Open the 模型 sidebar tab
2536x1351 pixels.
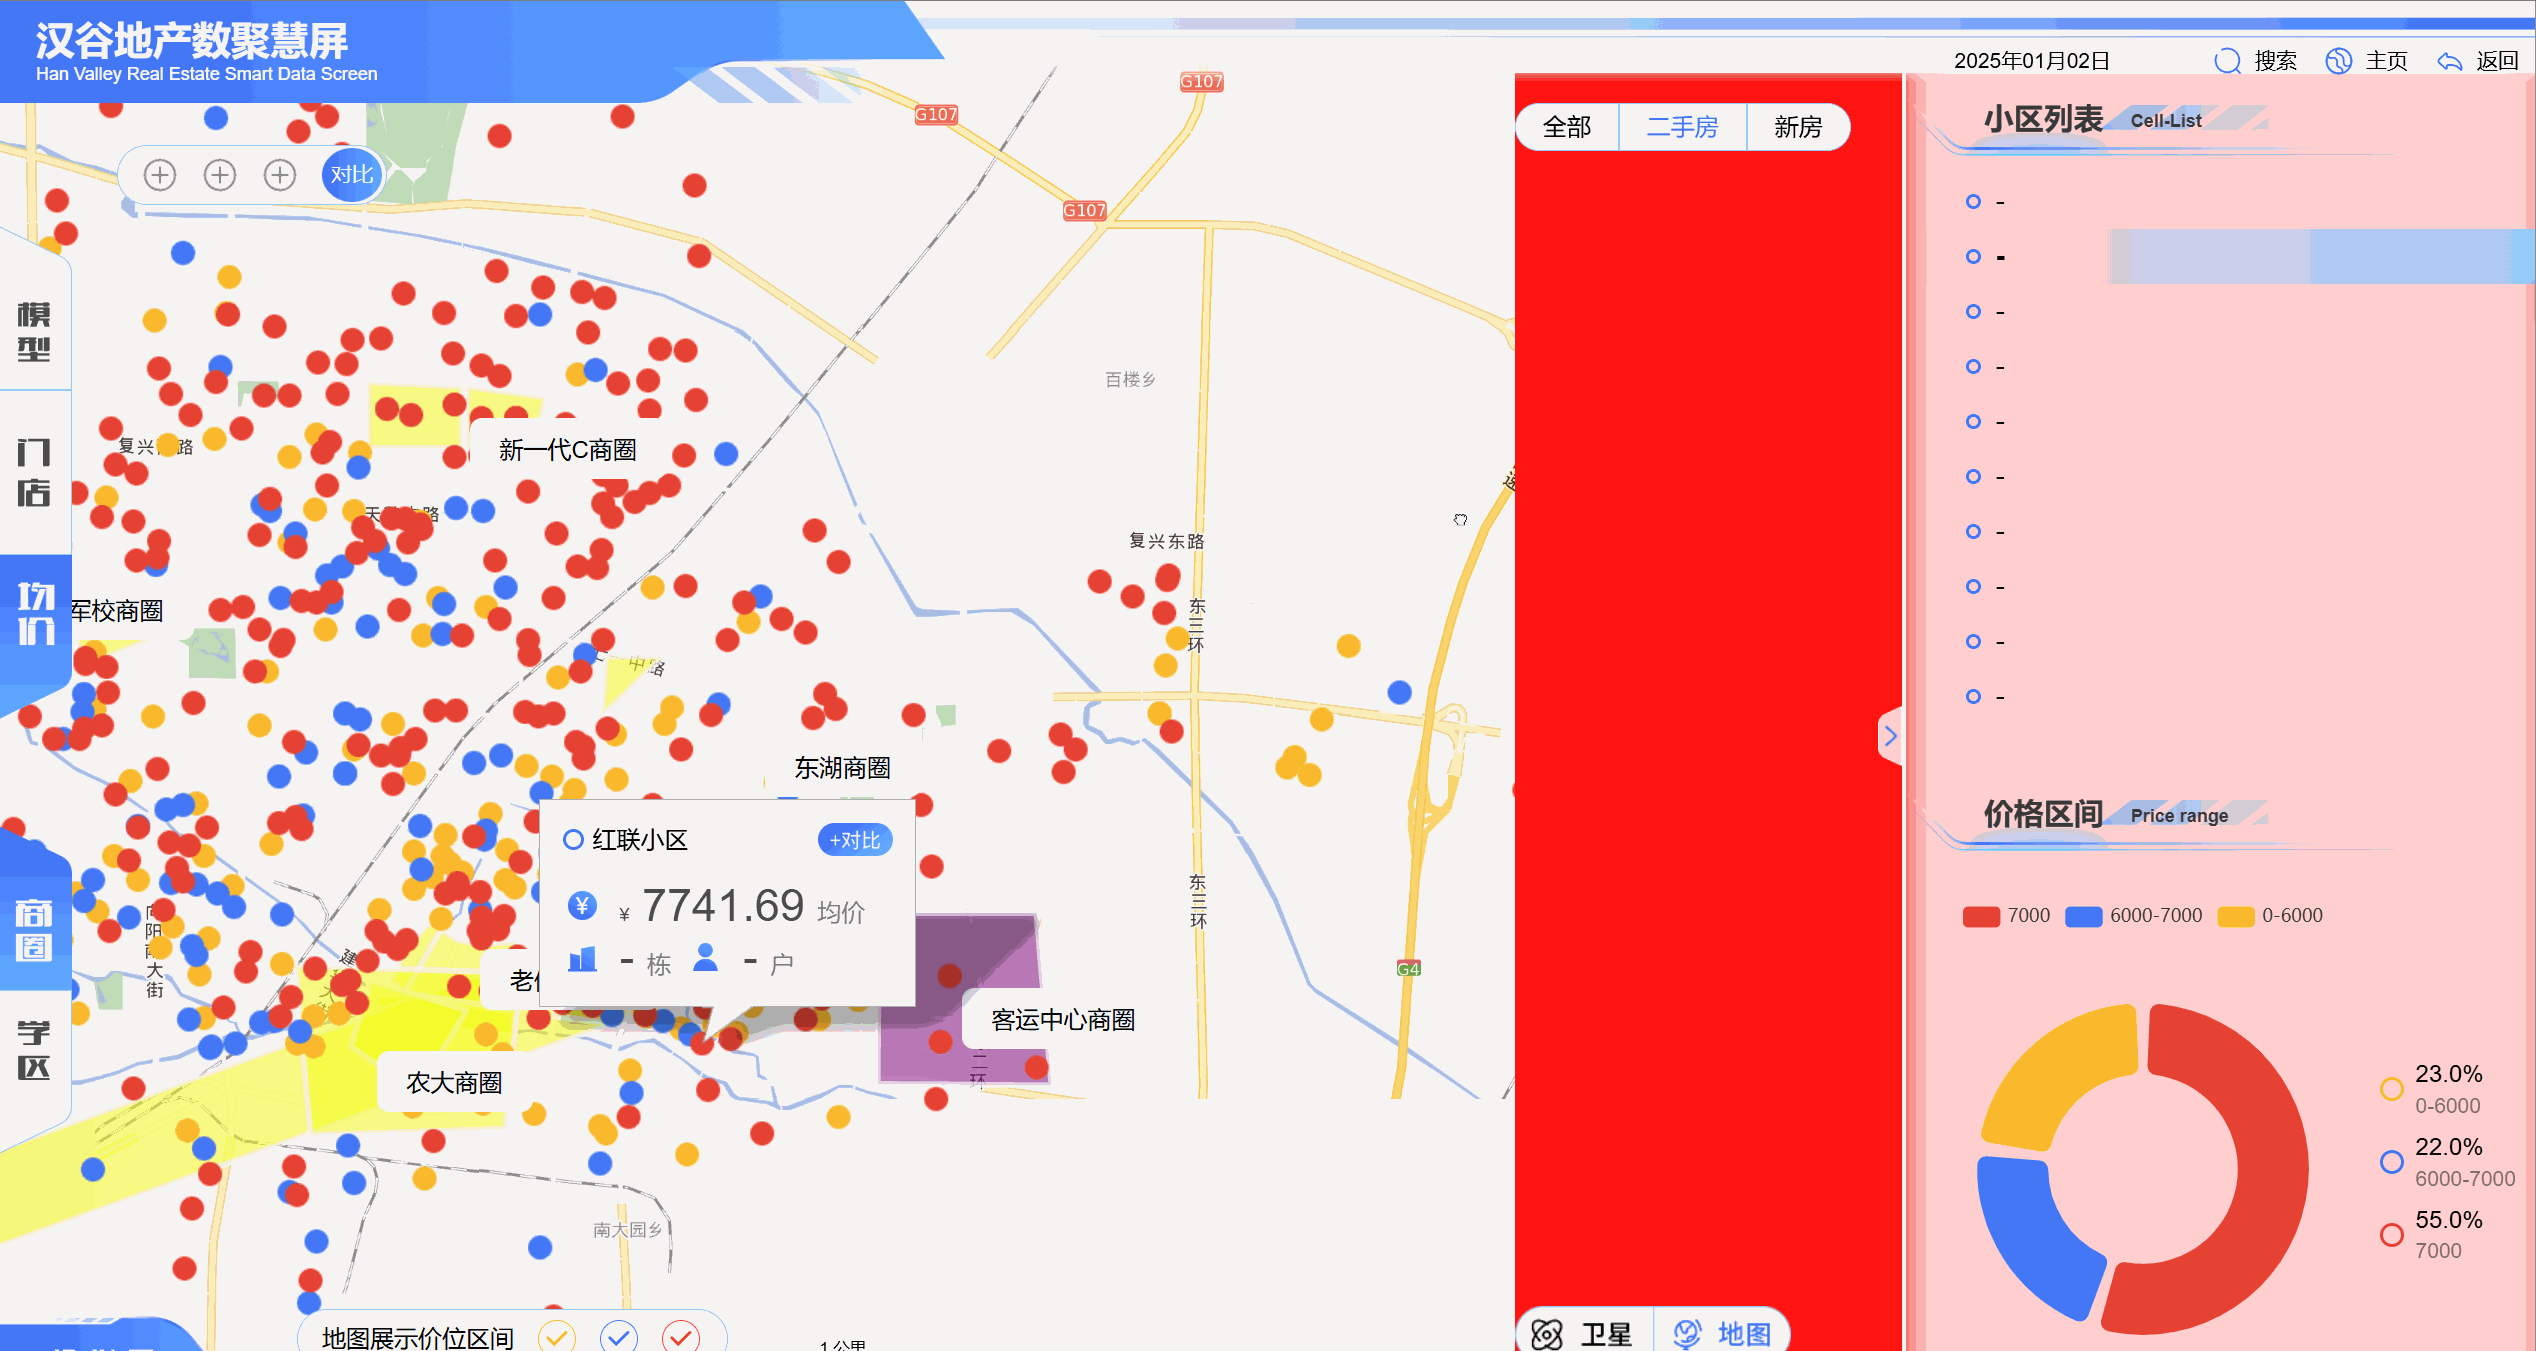34,331
